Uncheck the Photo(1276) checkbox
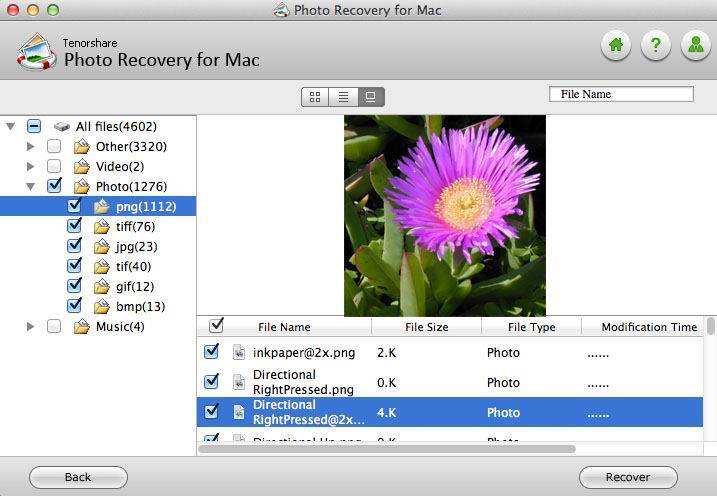The height and width of the screenshot is (496, 717). (x=54, y=186)
